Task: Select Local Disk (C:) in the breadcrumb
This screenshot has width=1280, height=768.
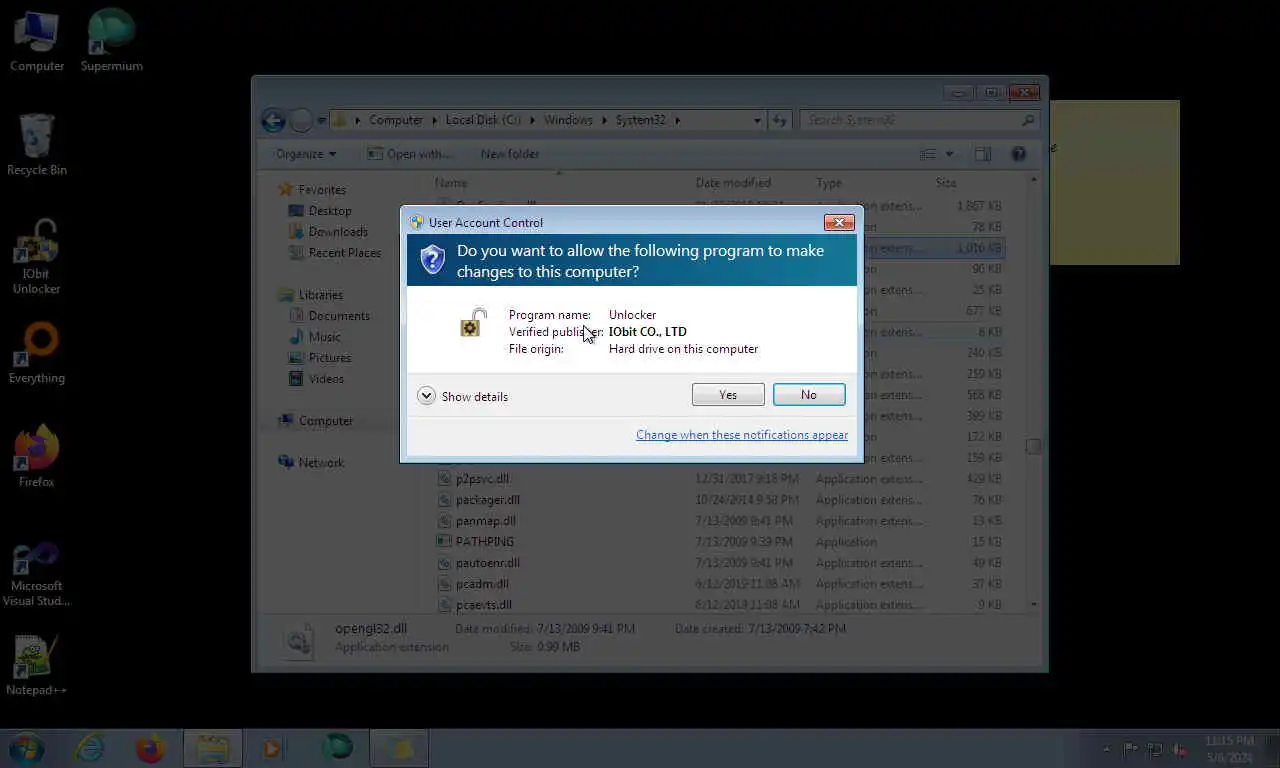Action: [483, 120]
